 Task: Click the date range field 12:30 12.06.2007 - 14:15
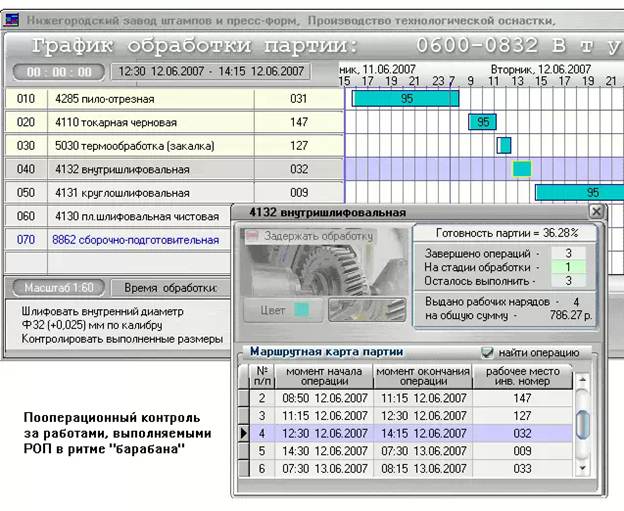[x=211, y=72]
